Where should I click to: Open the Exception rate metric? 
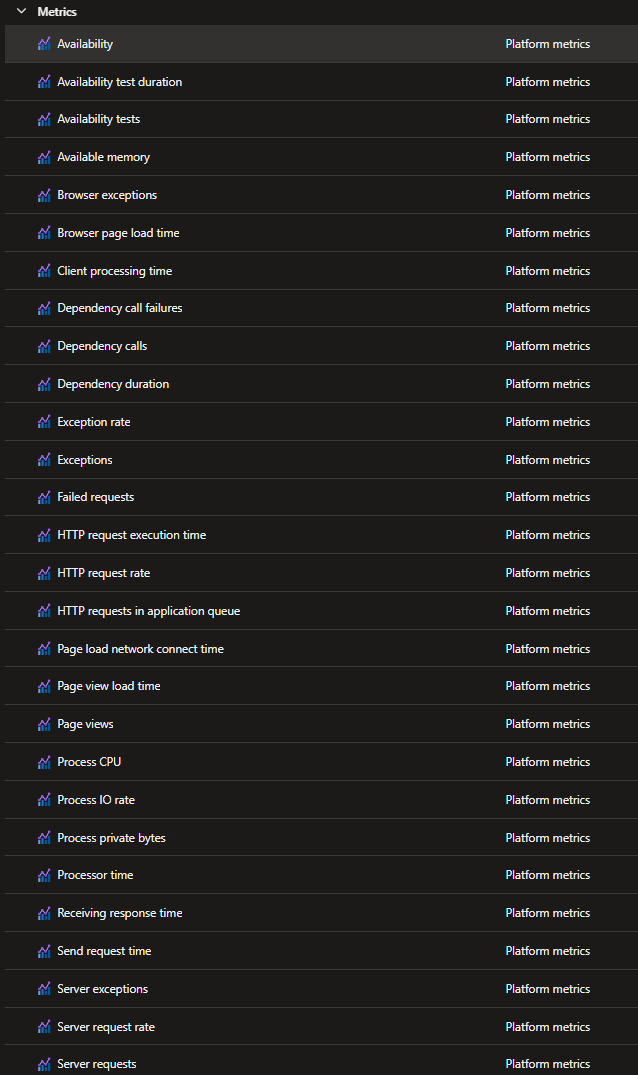(x=93, y=422)
